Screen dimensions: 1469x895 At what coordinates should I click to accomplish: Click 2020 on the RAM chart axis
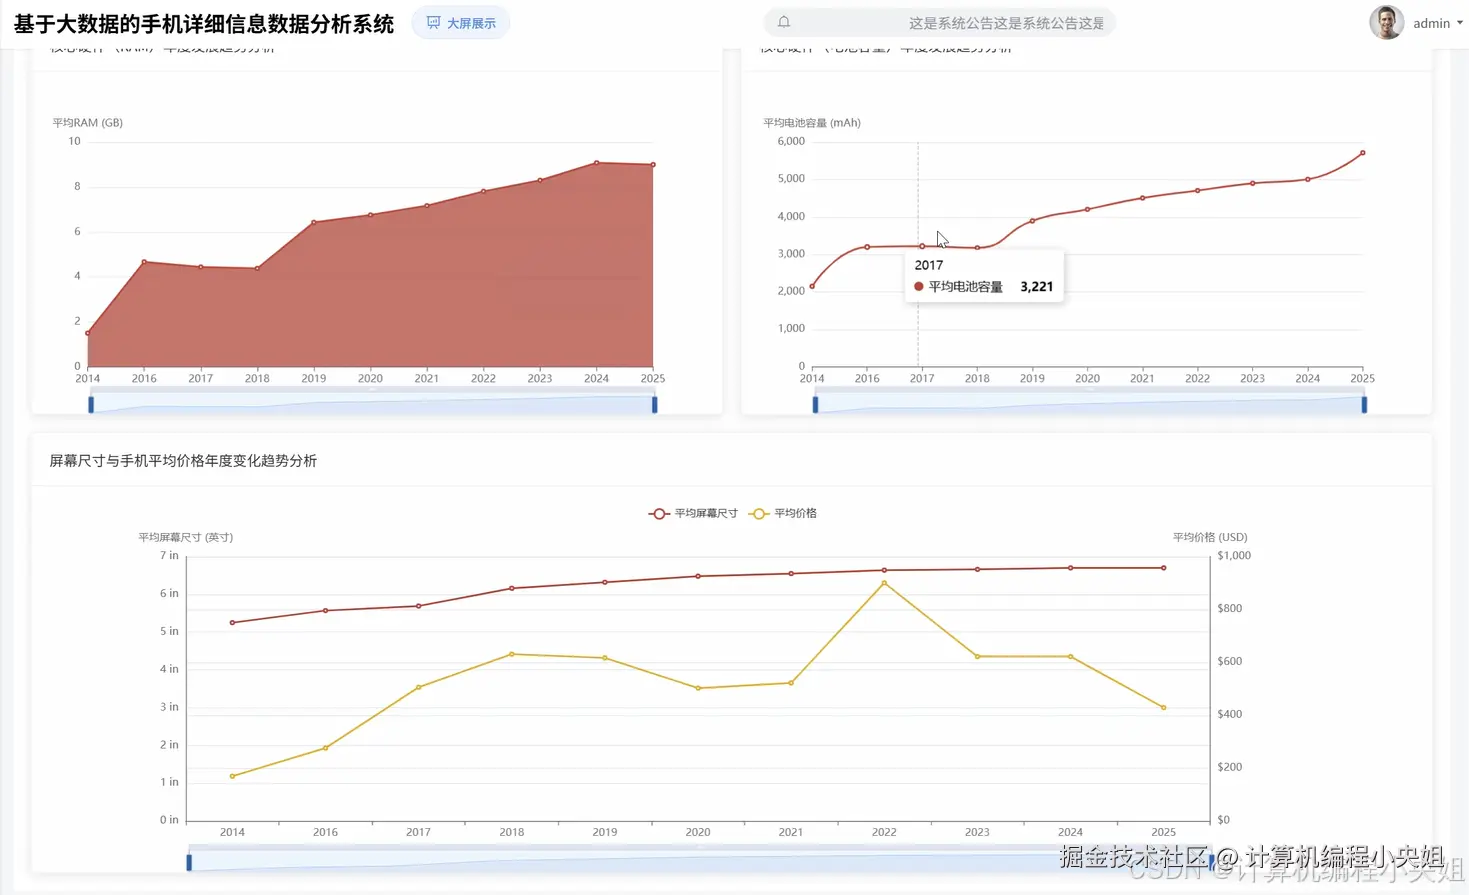click(370, 379)
